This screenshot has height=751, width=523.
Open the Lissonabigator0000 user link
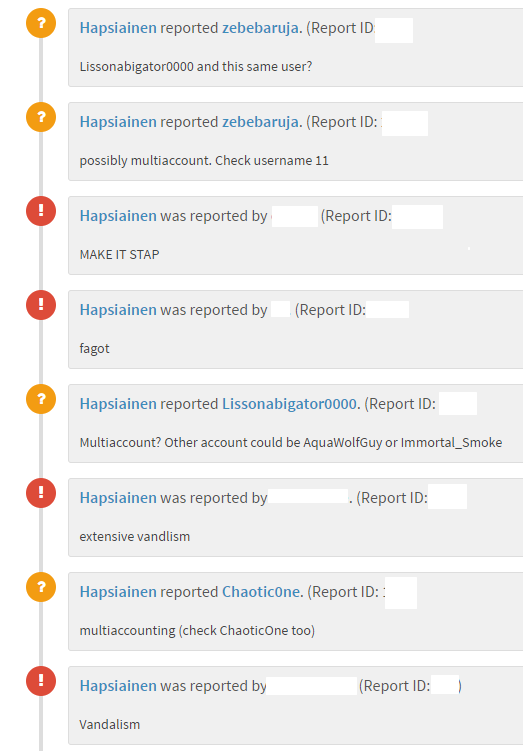pyautogui.click(x=289, y=404)
